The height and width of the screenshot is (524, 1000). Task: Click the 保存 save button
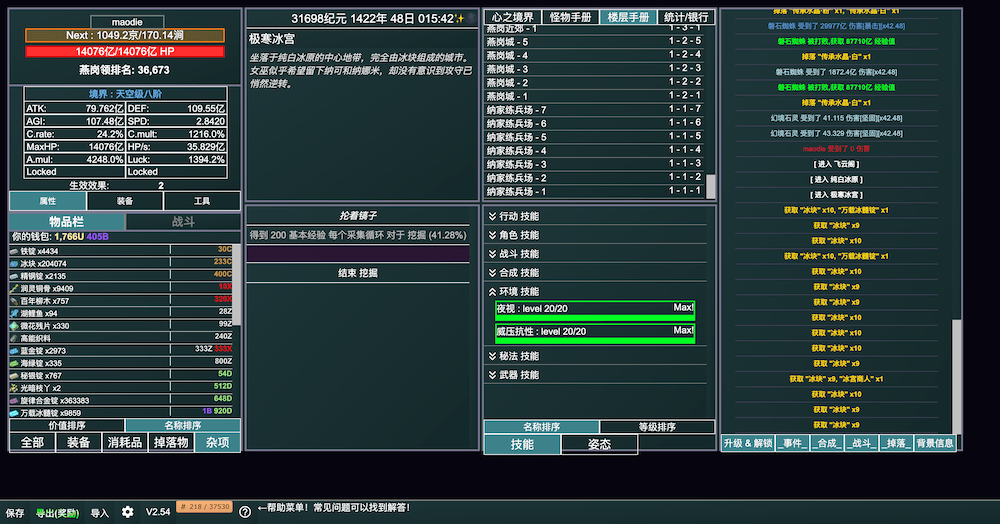click(15, 512)
